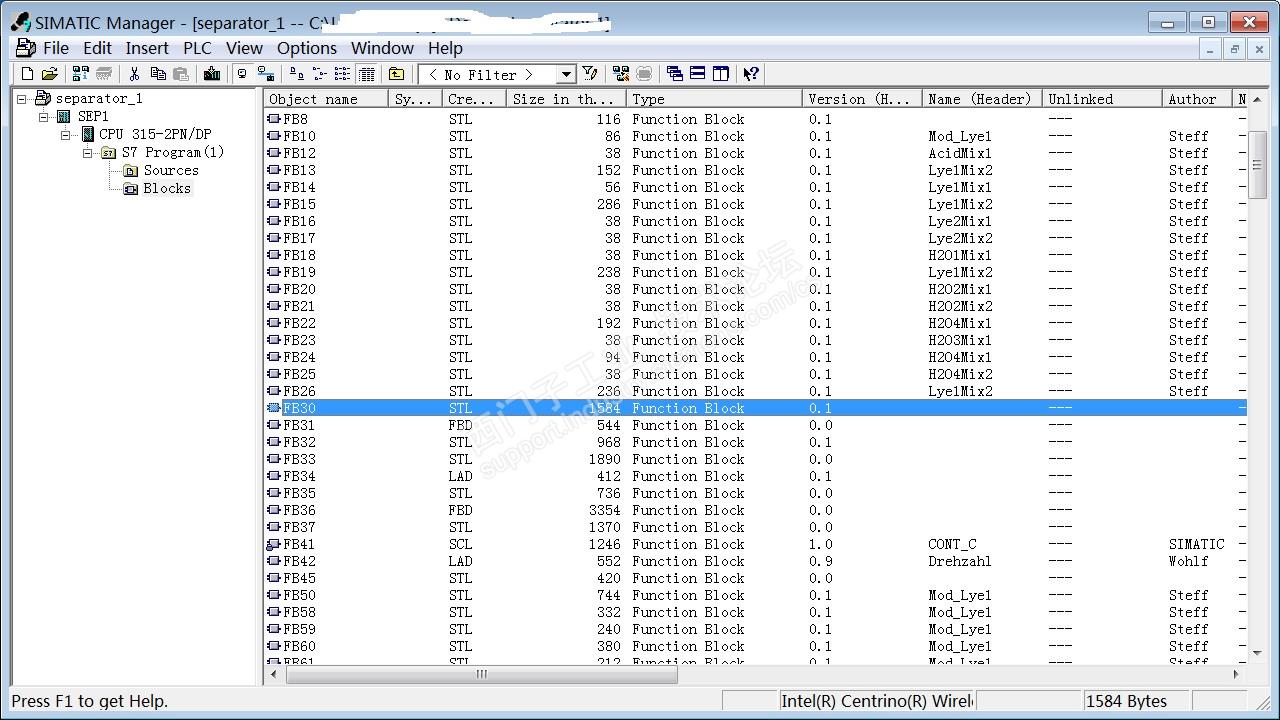Click the SIMATIC author cell

1196,544
